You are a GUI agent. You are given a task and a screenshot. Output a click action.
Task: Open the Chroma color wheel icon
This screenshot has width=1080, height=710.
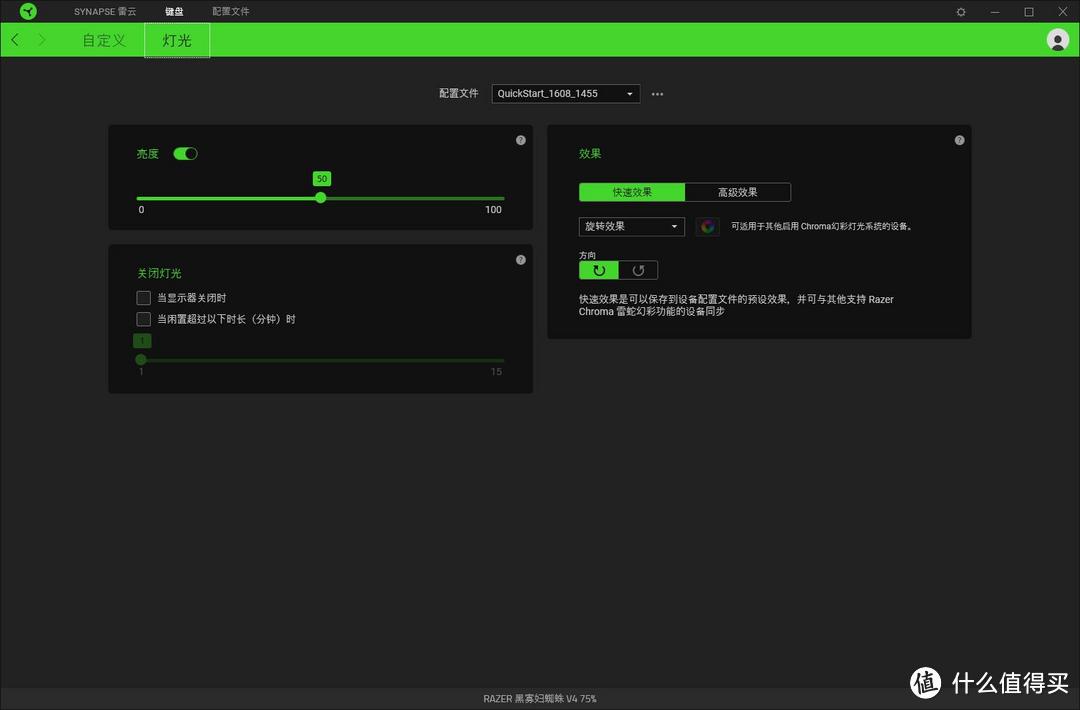pos(707,227)
